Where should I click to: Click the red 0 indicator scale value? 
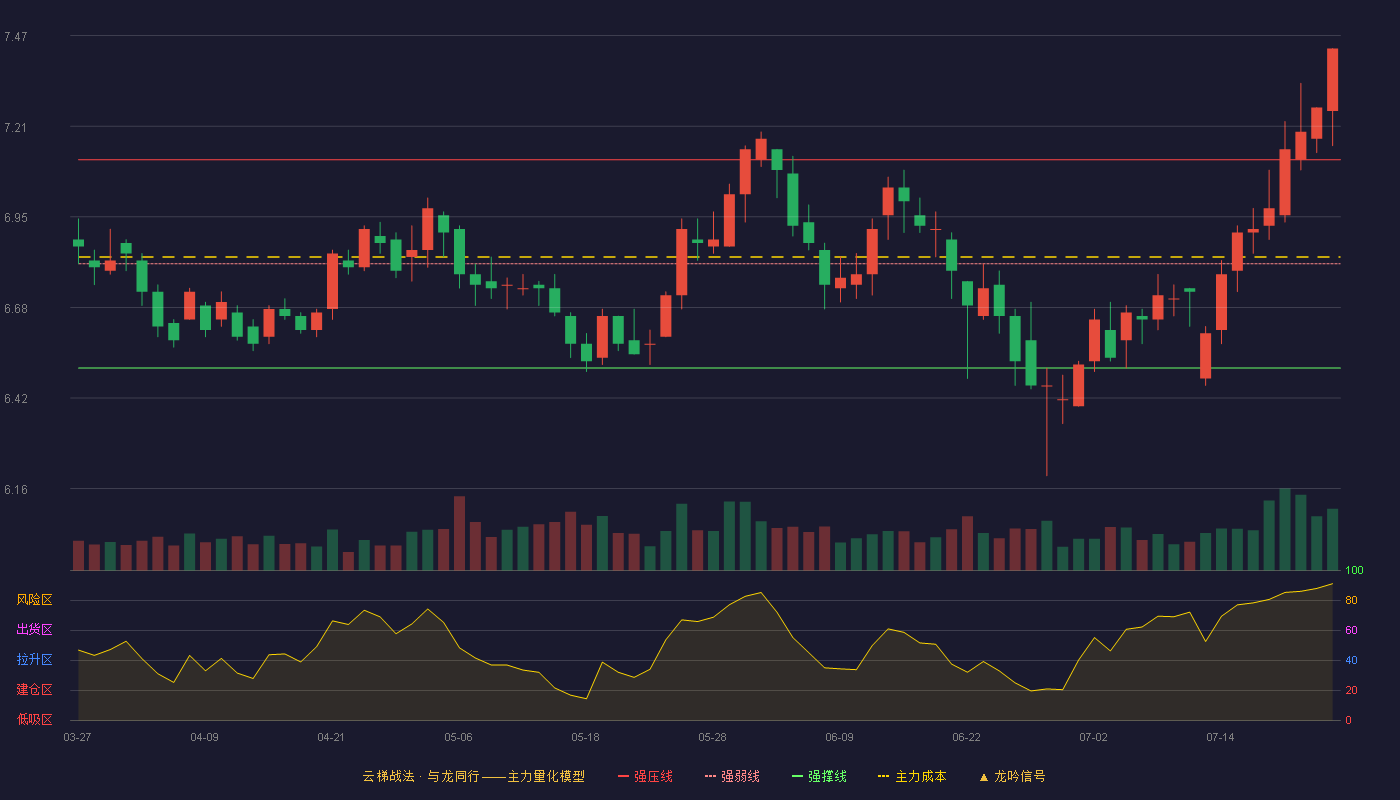click(x=1348, y=720)
